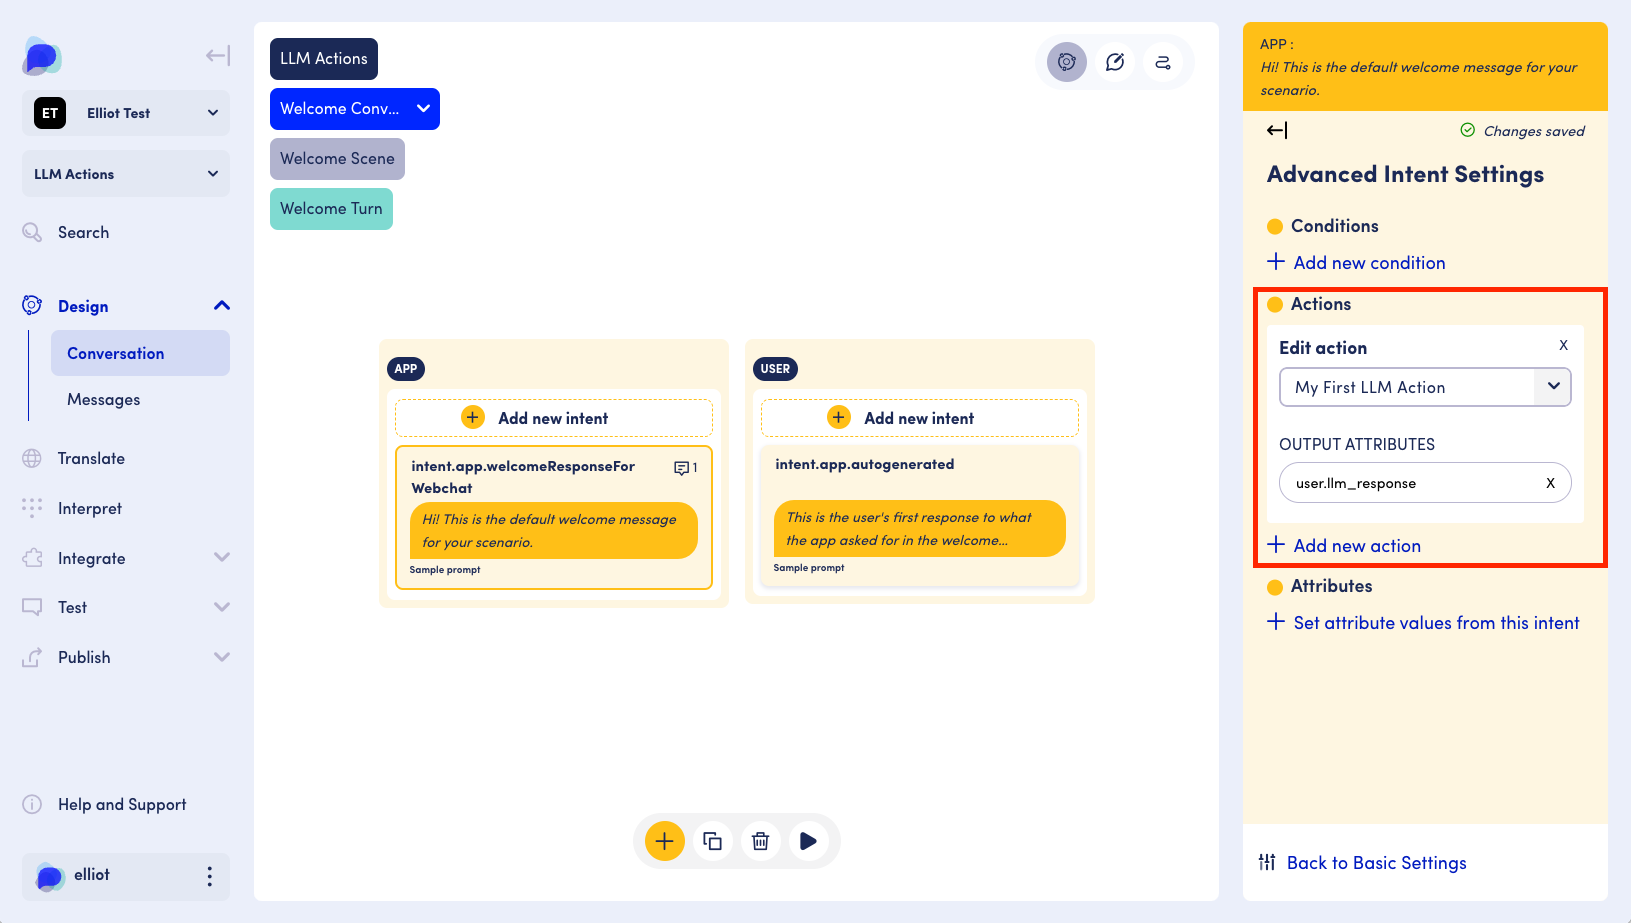Click the trash delete icon

[760, 841]
